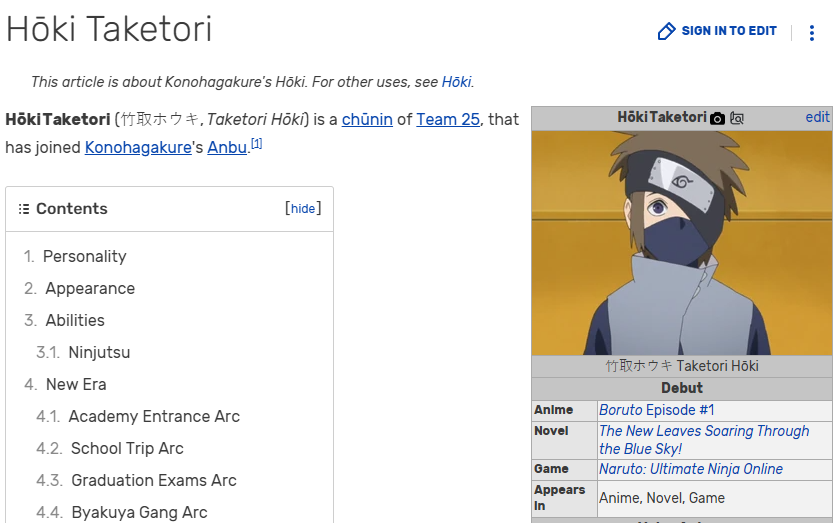Jump to Byakuya Gang Arc subsection
Screen dimensions: 839x523
click(139, 512)
